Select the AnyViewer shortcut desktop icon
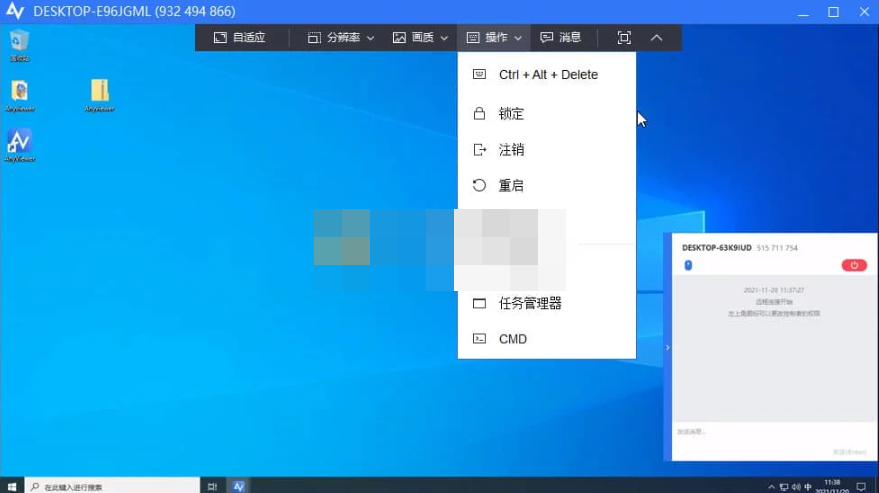879x493 pixels. (20, 146)
